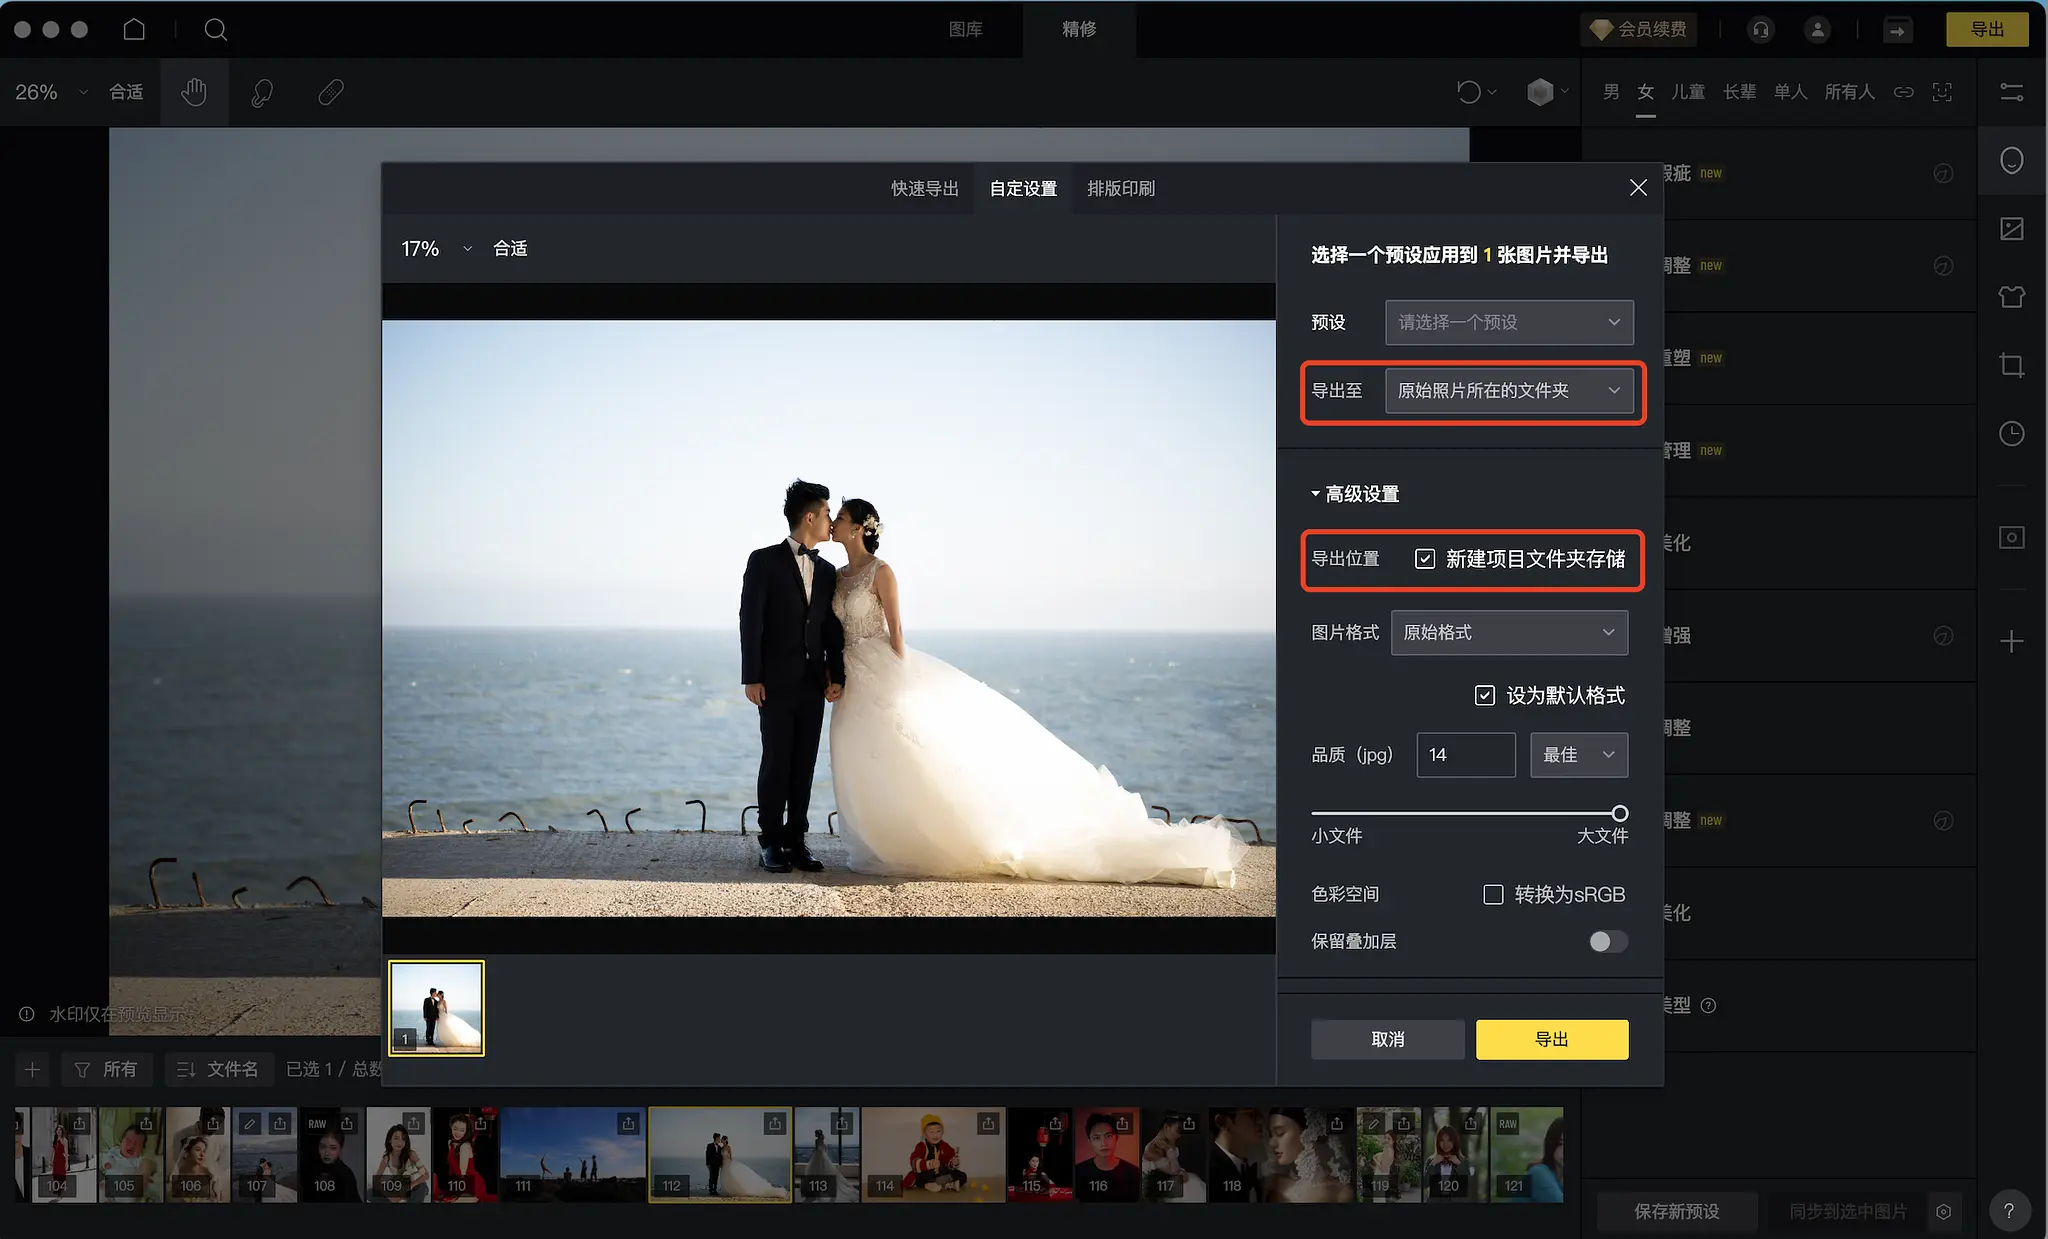Click the jpg quality value field
2048x1239 pixels.
pos(1465,755)
